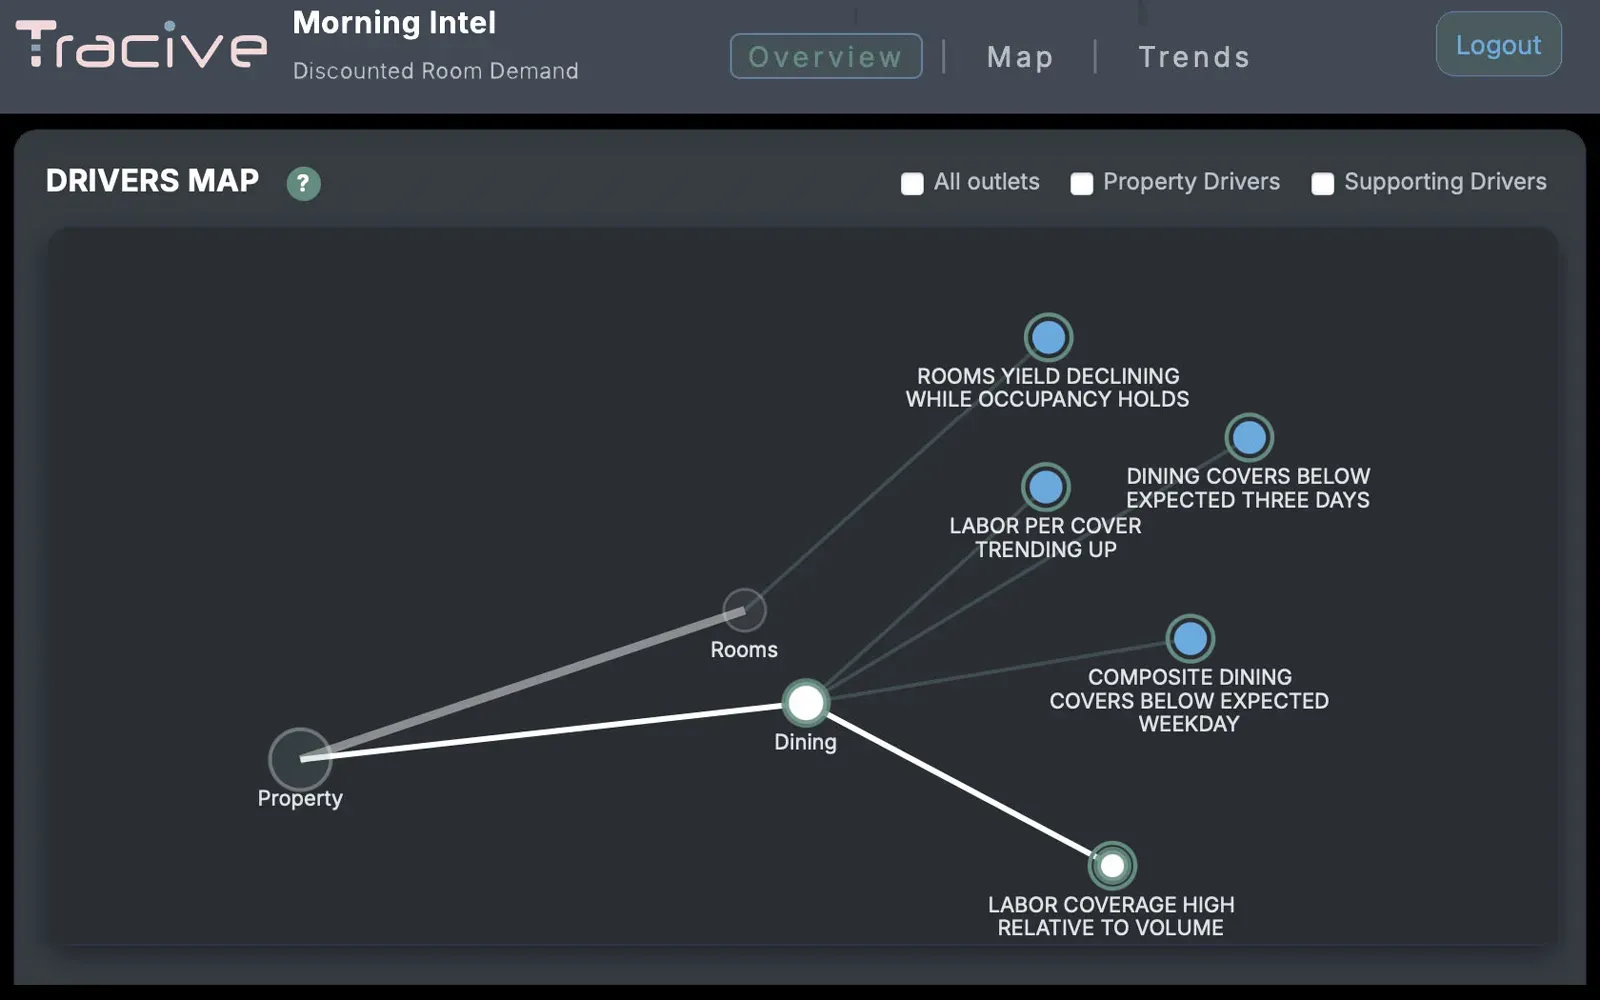Enable the All outlets checkbox
The image size is (1600, 1000).
coord(911,183)
